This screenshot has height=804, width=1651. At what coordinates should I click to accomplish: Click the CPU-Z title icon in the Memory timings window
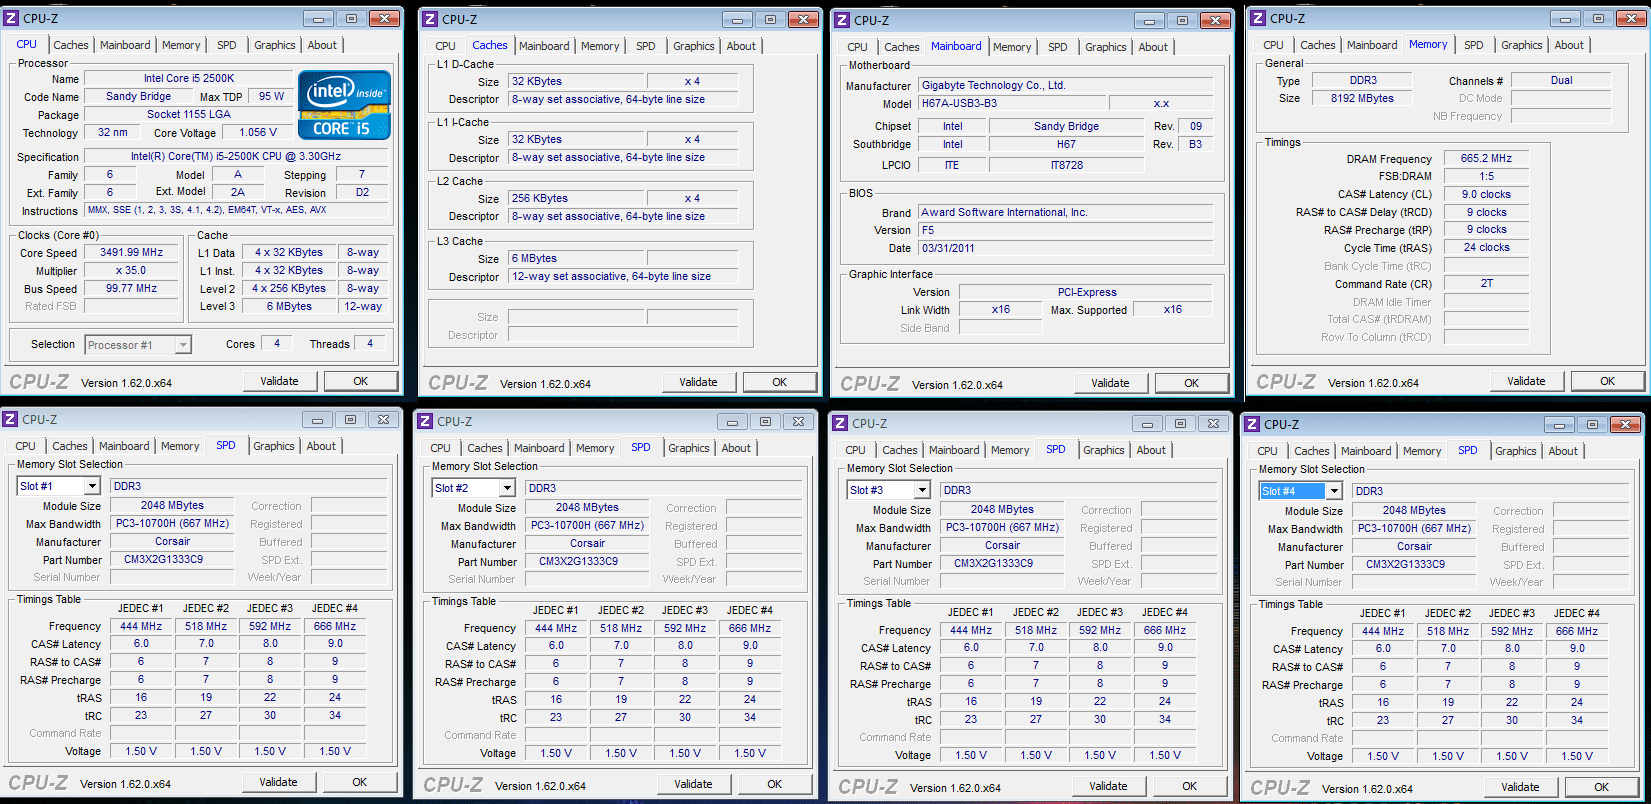pyautogui.click(x=1258, y=18)
